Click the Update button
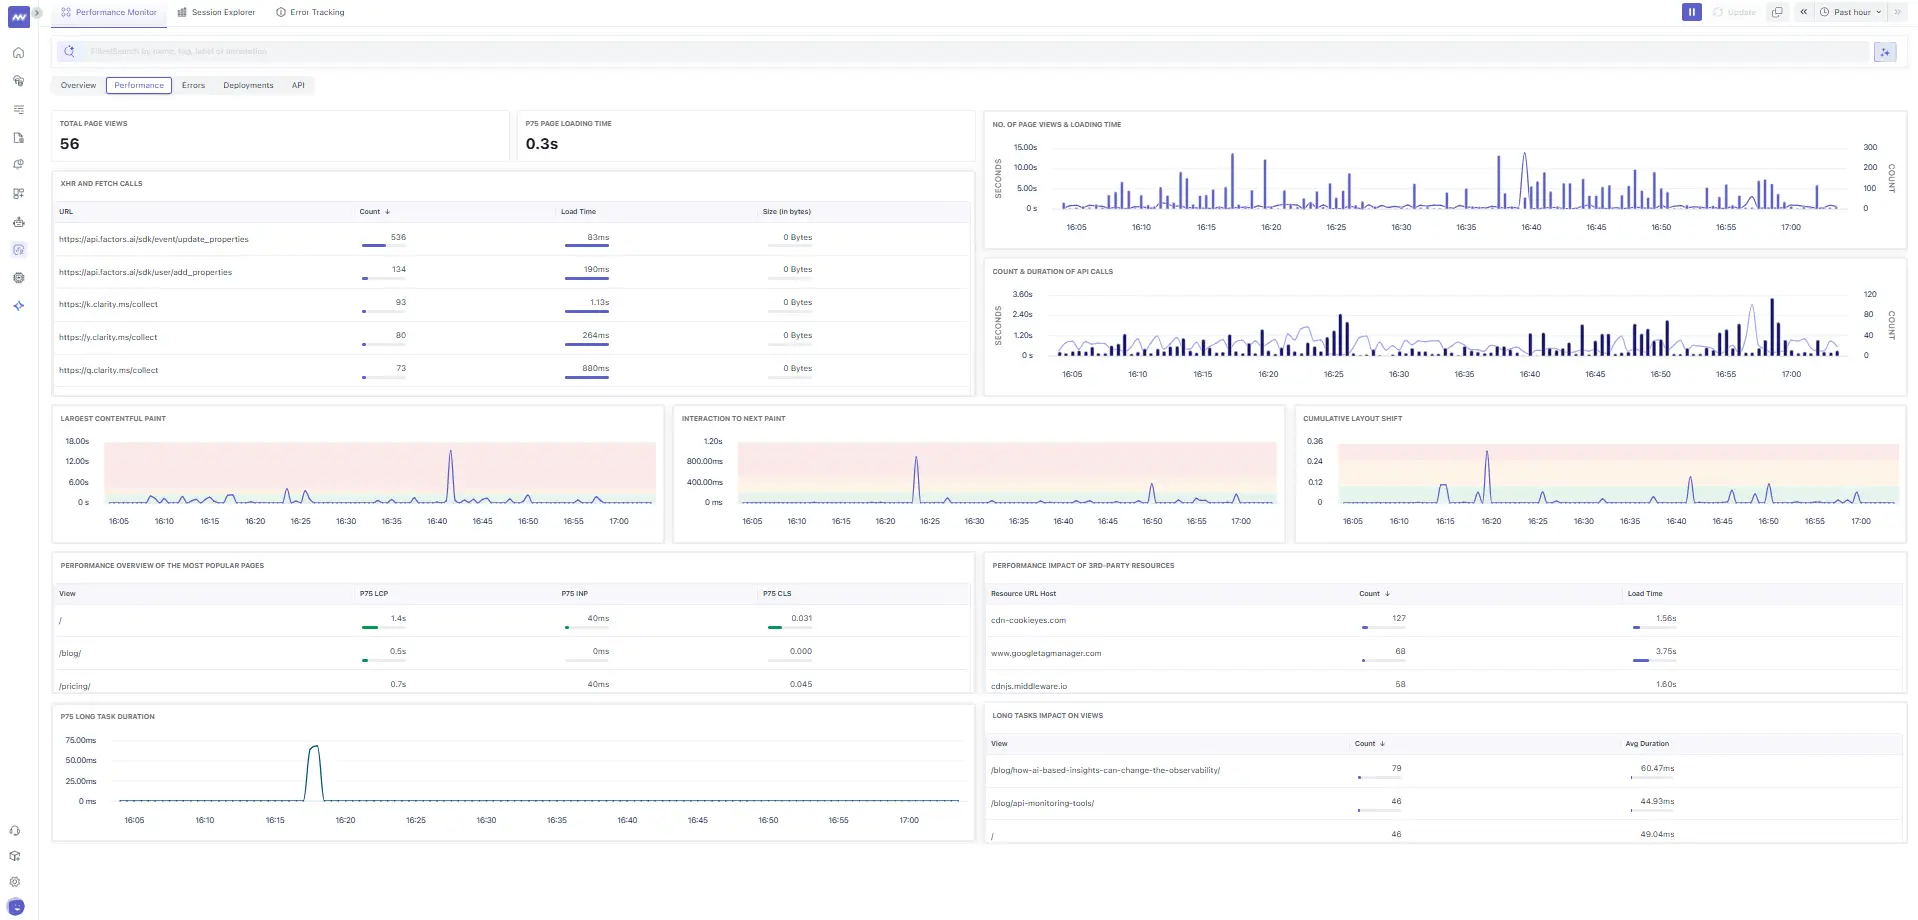The width and height of the screenshot is (1918, 920). 1735,11
